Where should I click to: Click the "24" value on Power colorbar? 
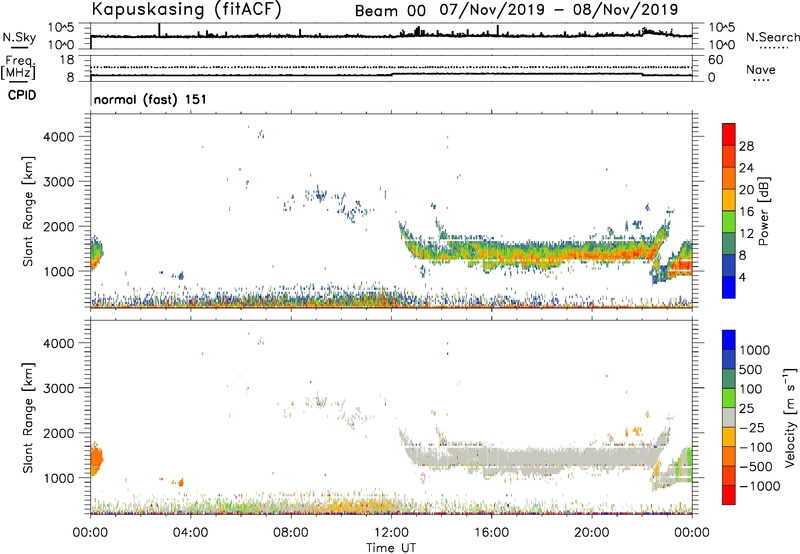(x=746, y=168)
